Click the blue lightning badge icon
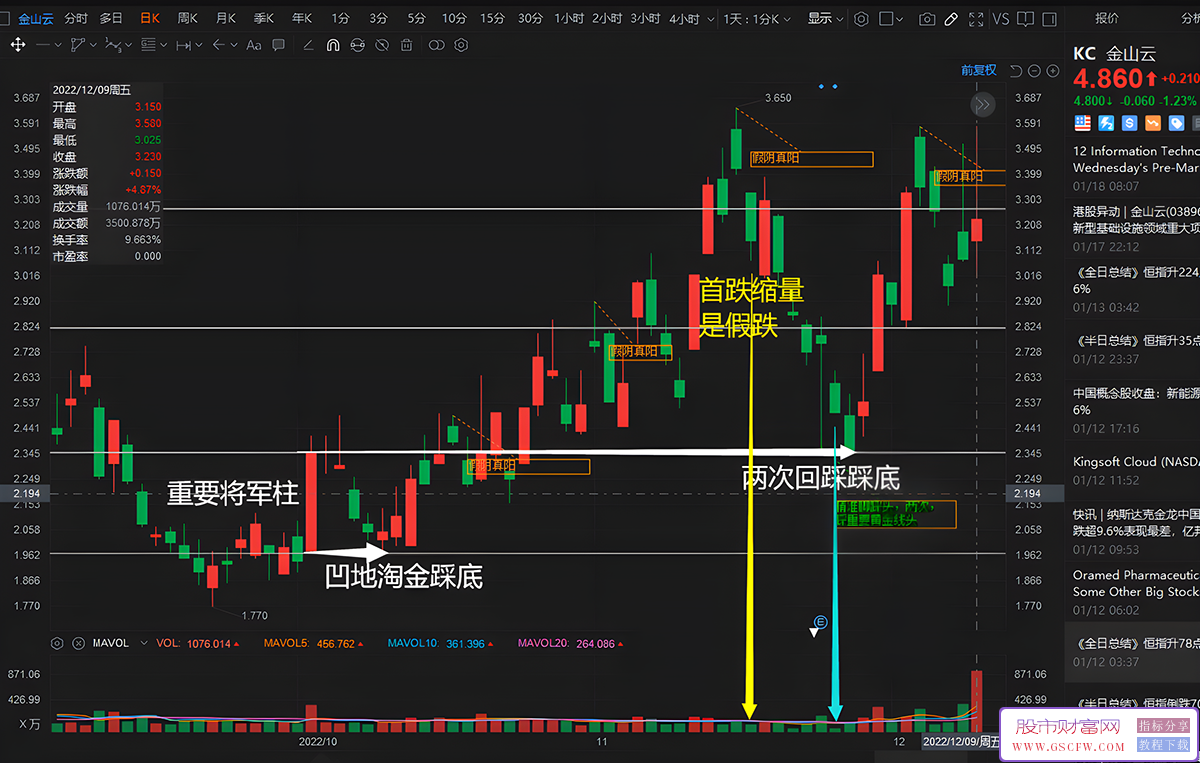 coord(1106,122)
